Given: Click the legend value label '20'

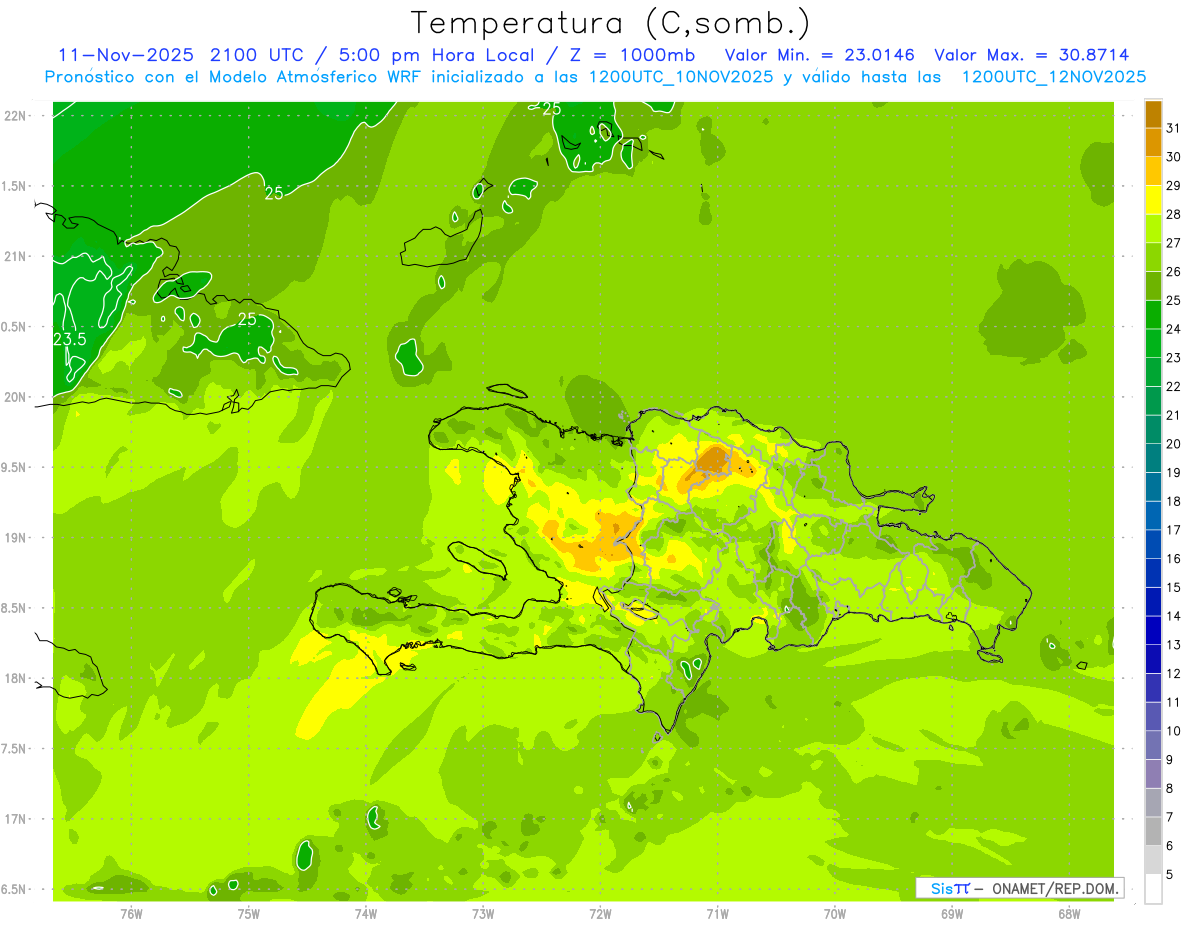Looking at the screenshot, I should 1173,444.
